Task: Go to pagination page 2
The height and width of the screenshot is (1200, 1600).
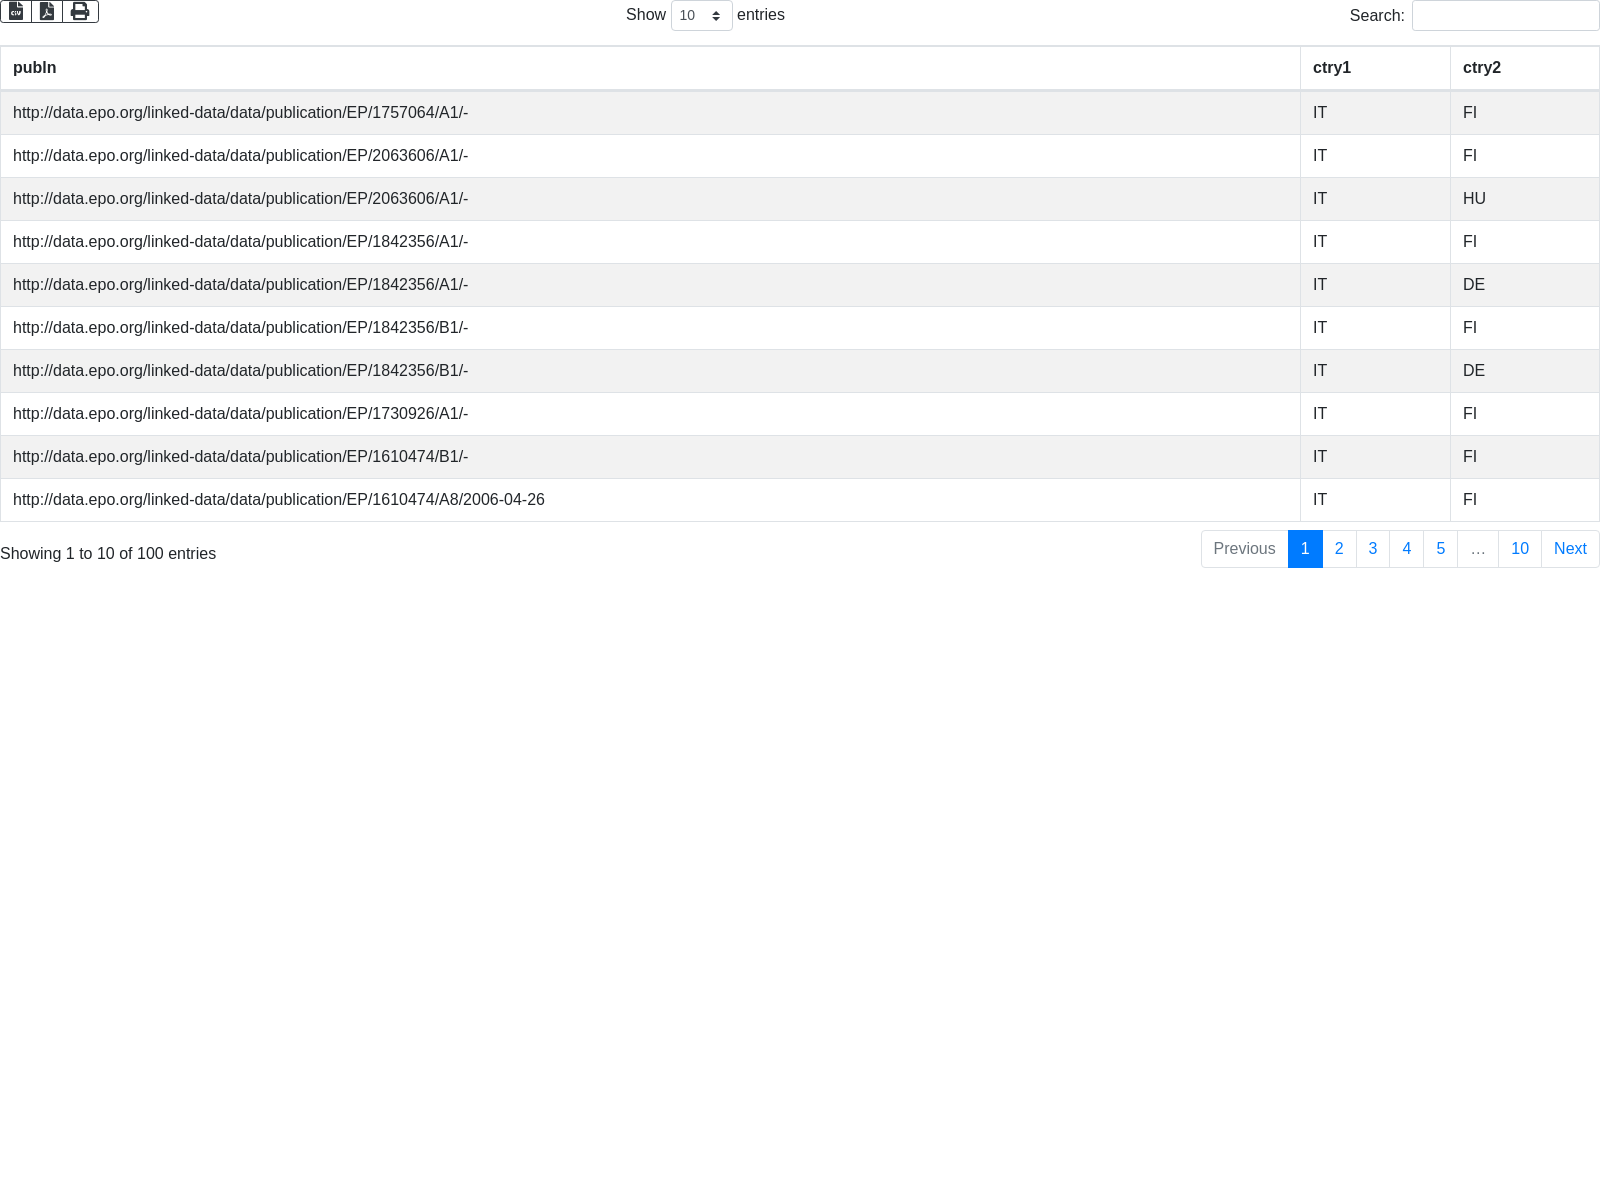Action: [1339, 549]
